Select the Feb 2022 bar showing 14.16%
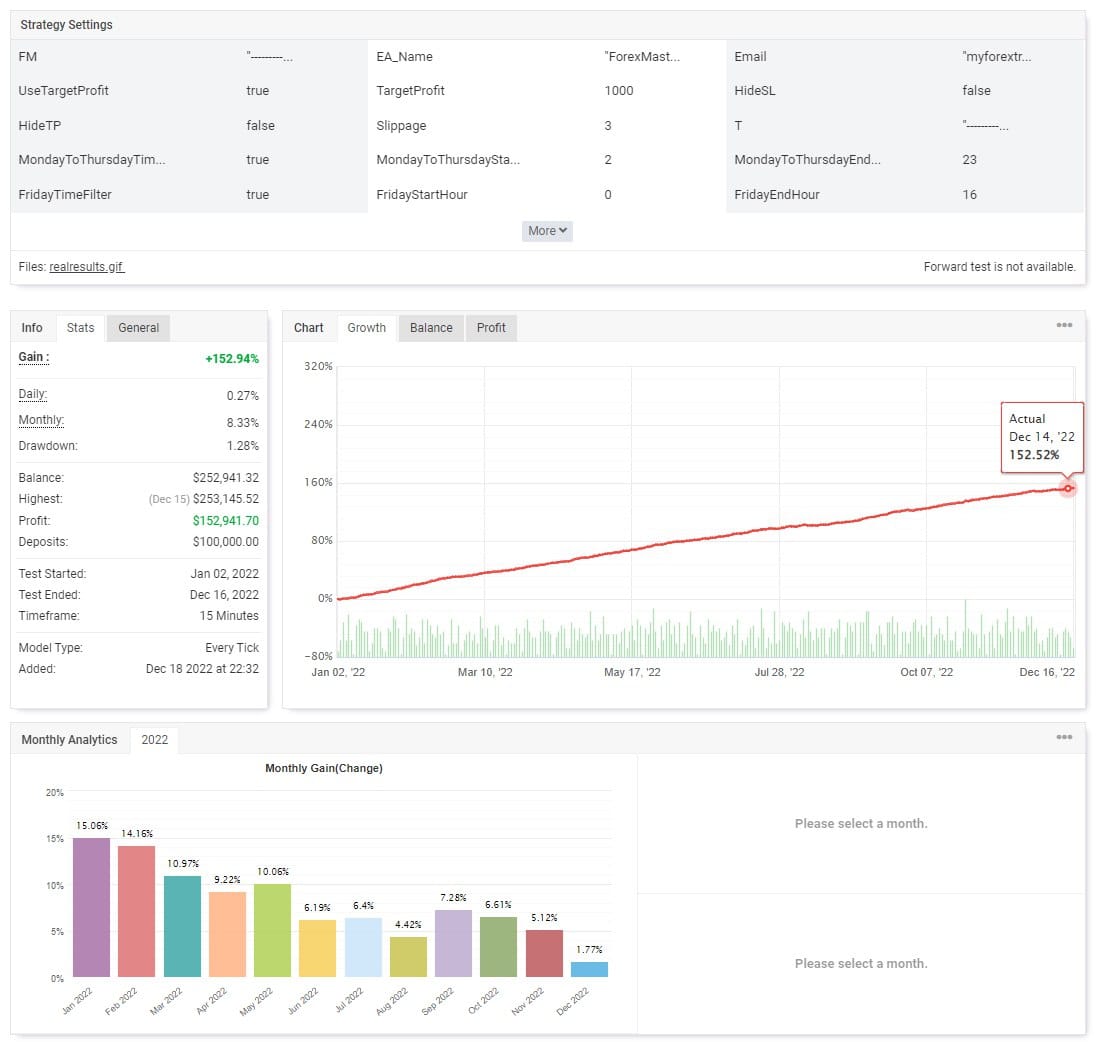 click(x=137, y=912)
